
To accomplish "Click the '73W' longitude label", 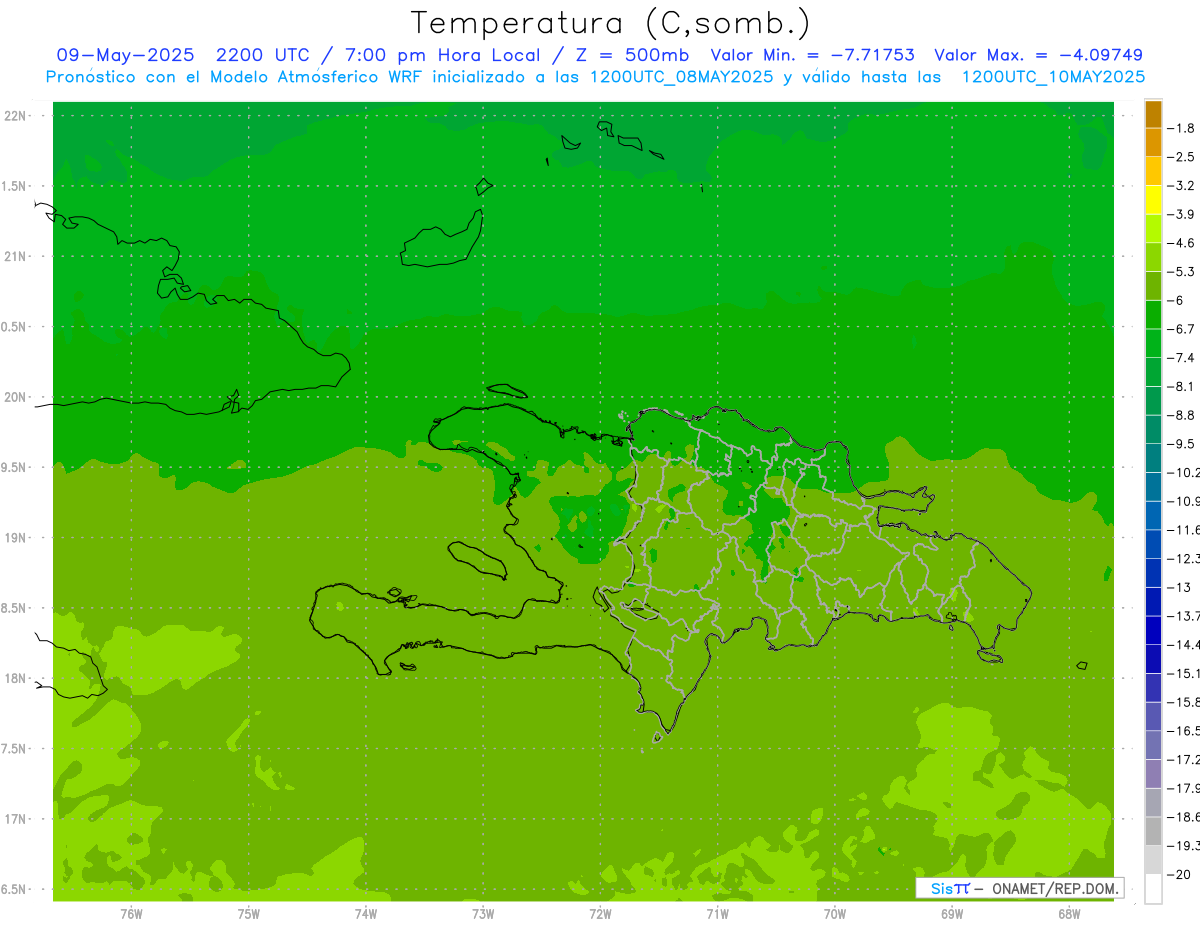I will 483,914.
